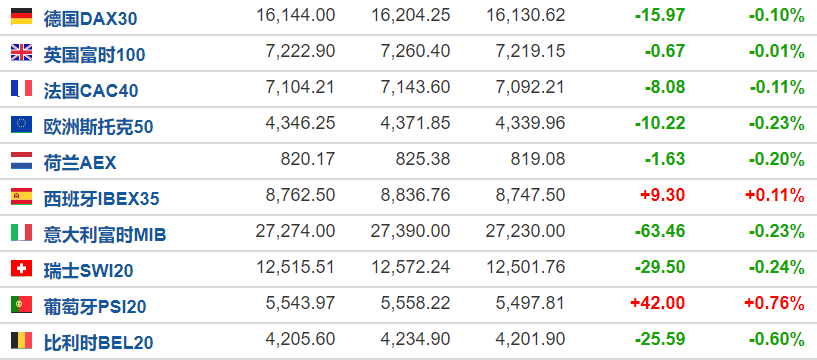Click the French flag icon

pos(21,89)
